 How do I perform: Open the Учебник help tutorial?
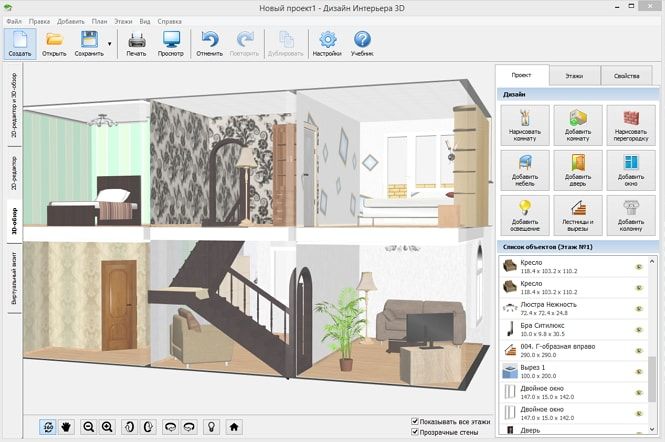(362, 44)
